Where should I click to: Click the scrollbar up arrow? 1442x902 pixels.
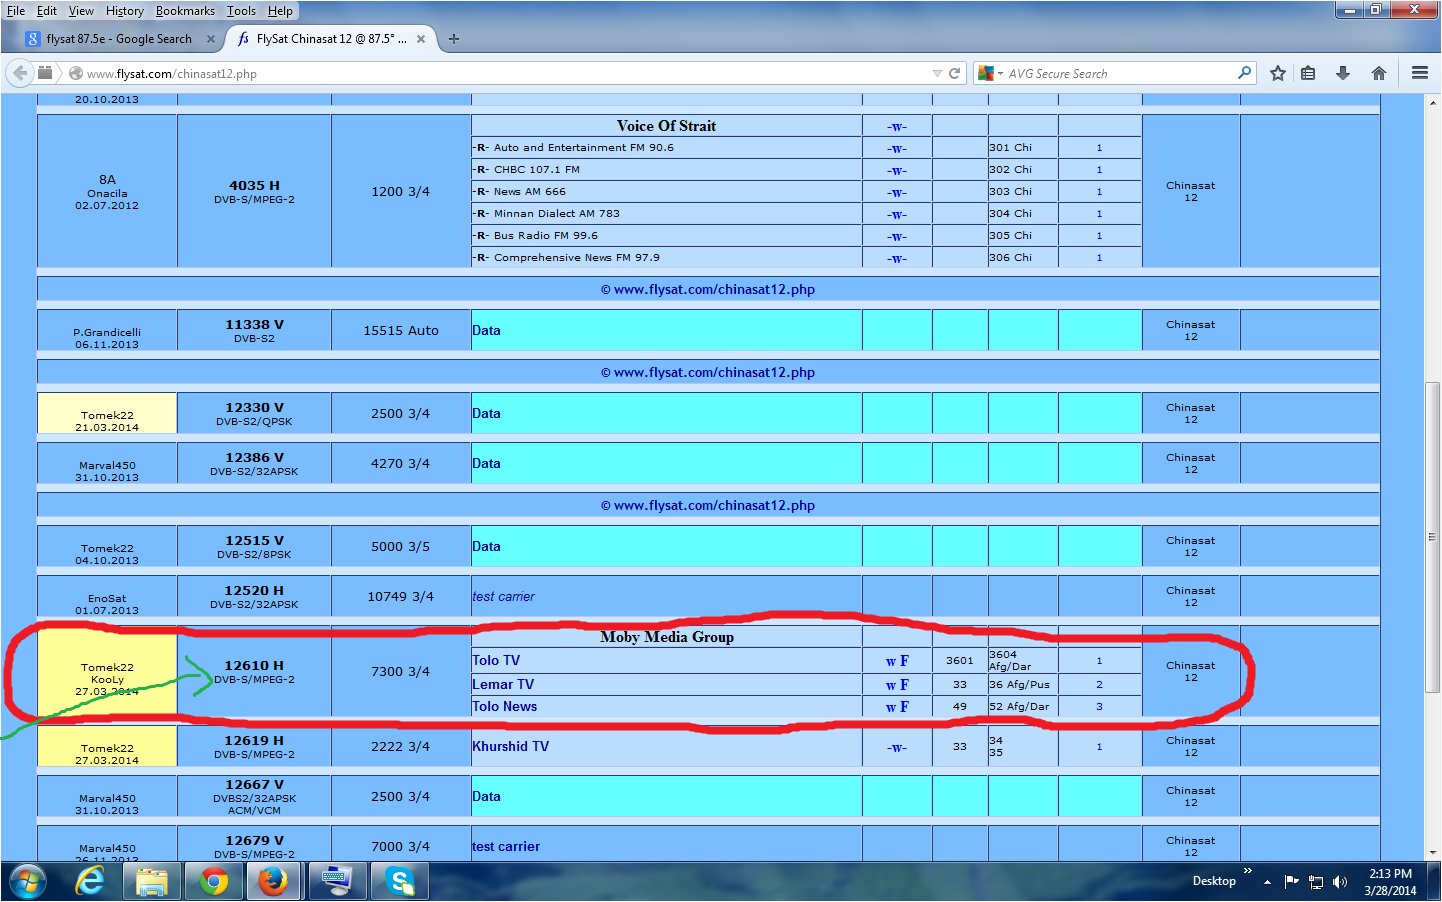pyautogui.click(x=1433, y=102)
